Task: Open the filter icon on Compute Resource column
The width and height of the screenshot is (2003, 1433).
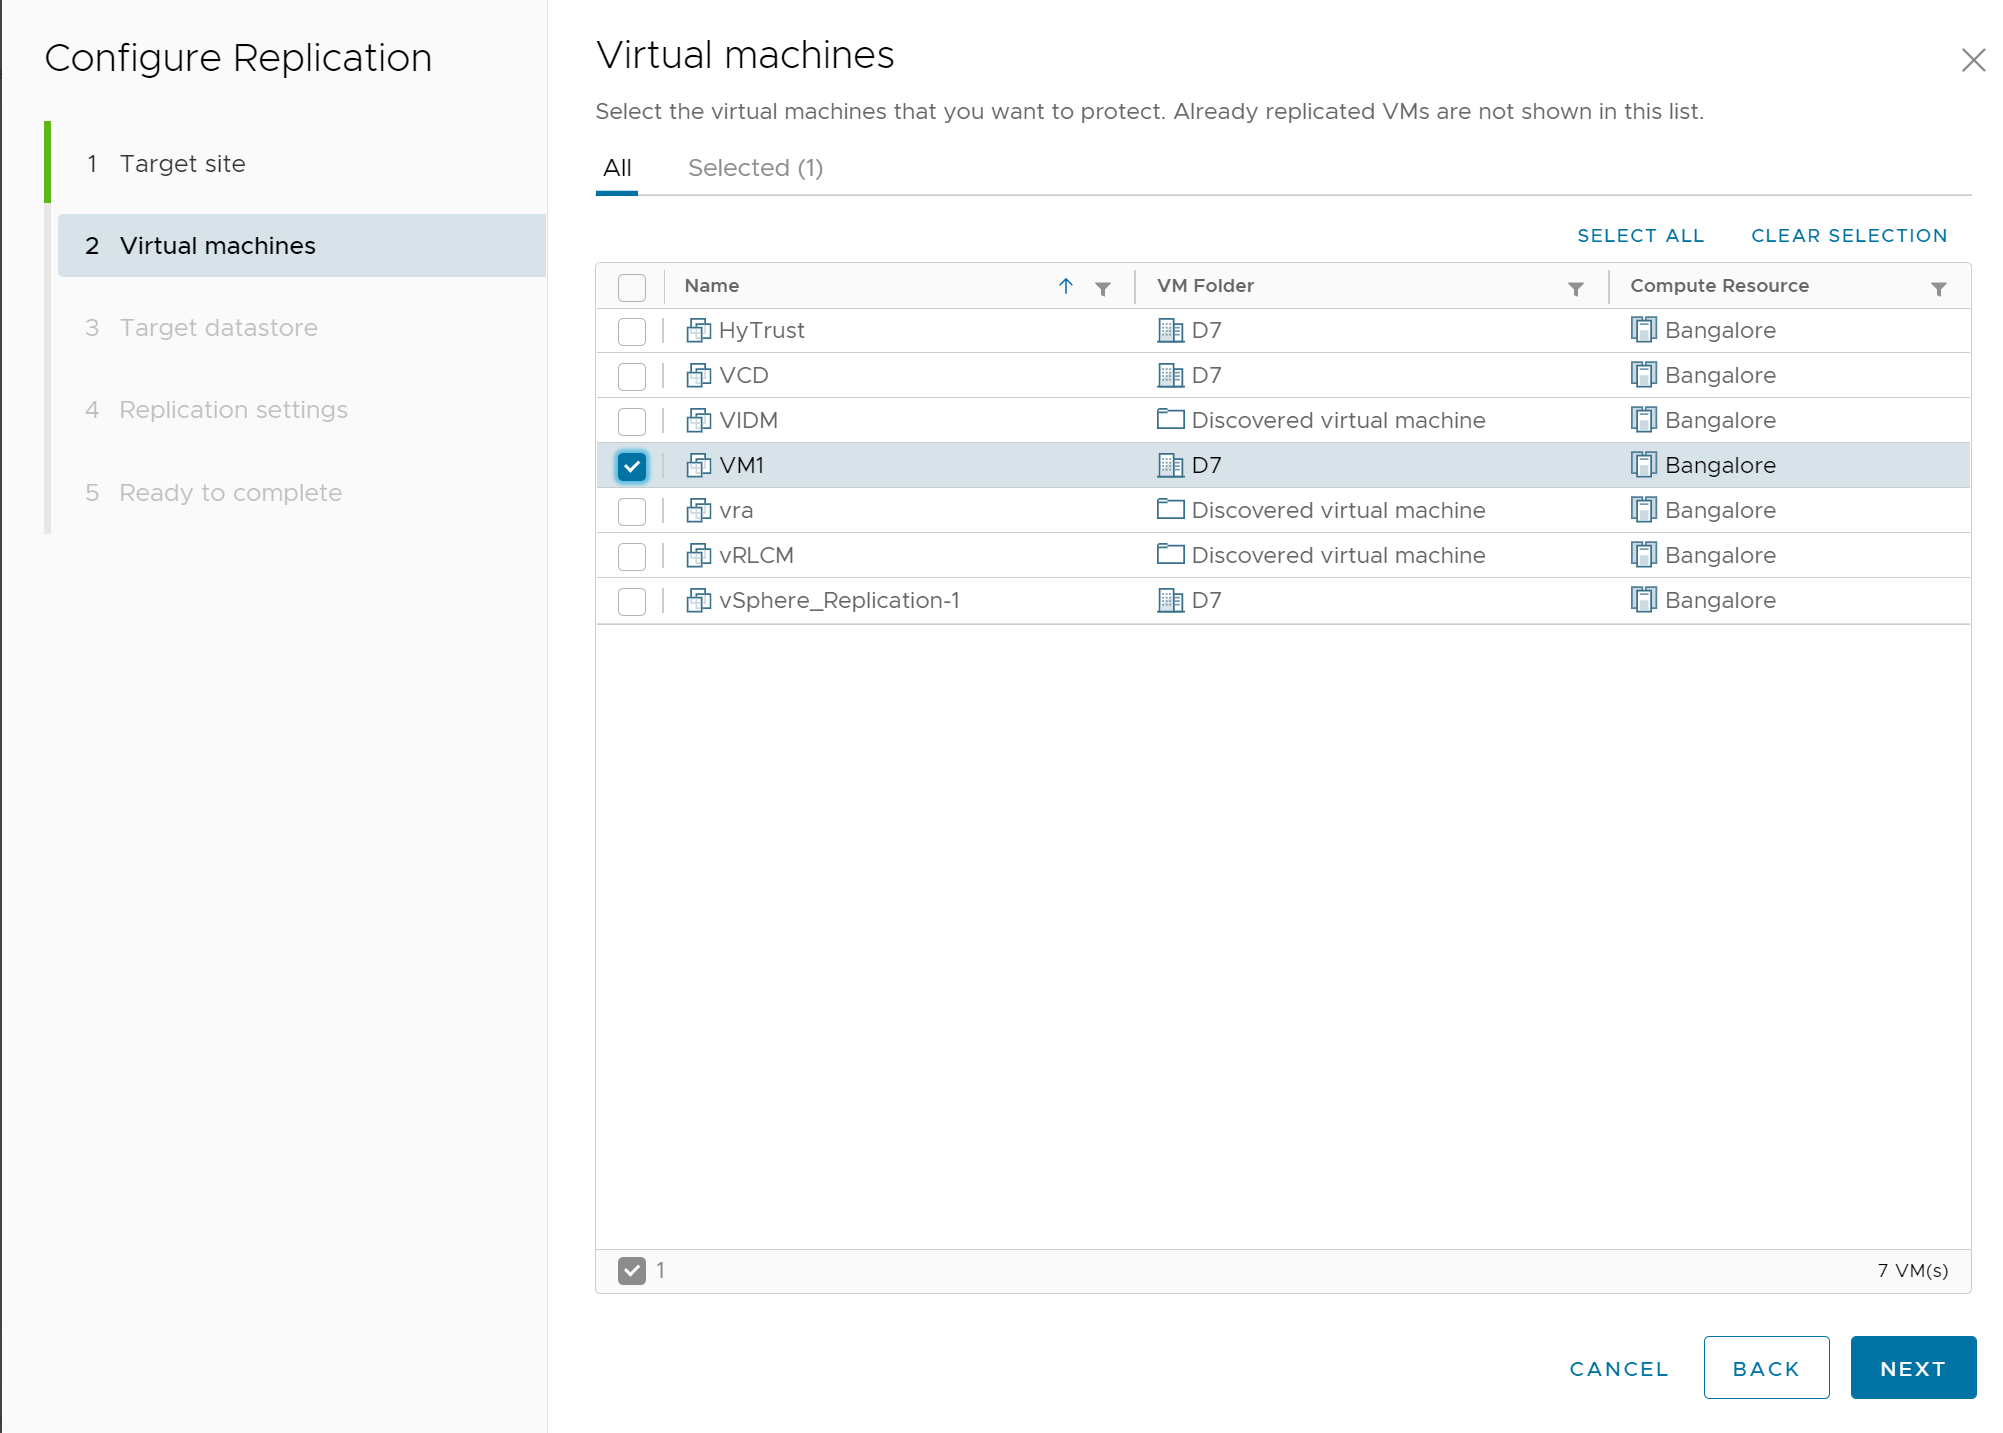Action: pos(1938,287)
